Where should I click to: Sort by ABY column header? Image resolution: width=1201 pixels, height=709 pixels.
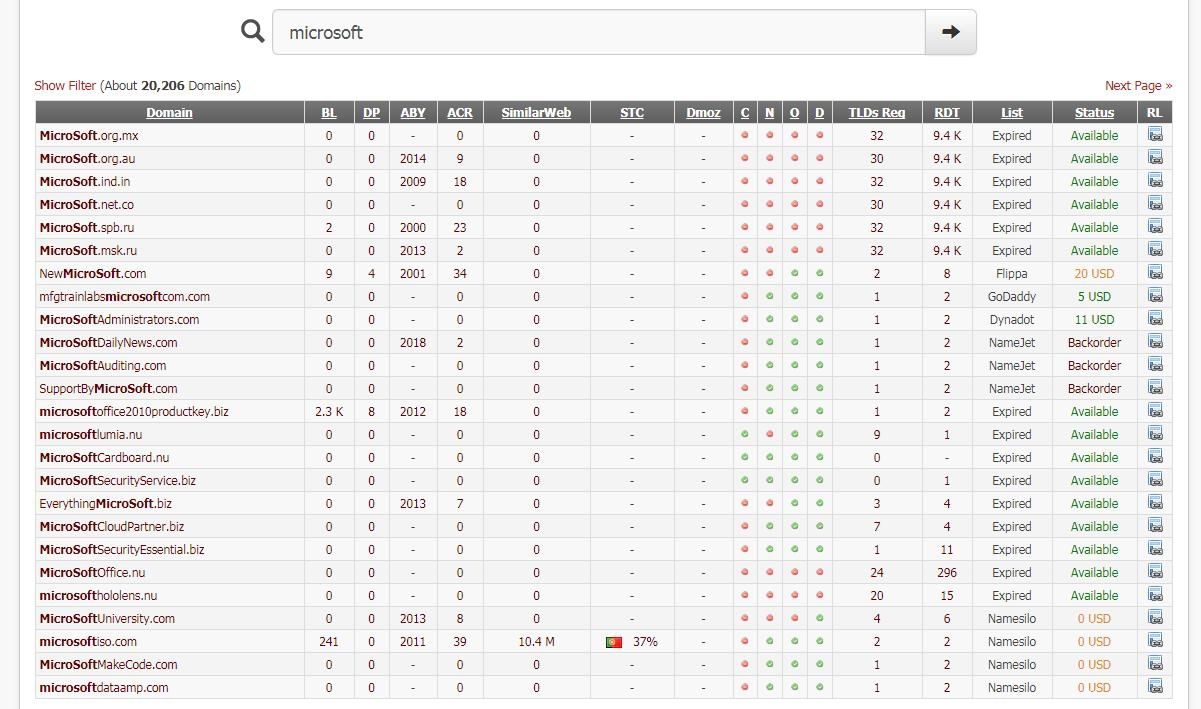coord(413,113)
